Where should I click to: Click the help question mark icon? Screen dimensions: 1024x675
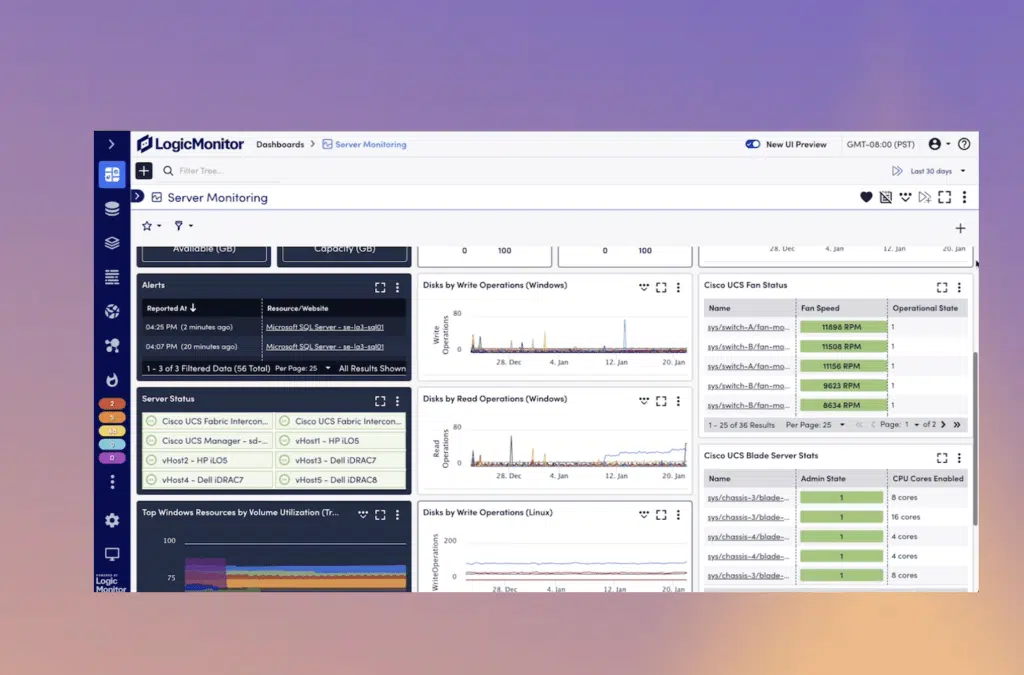pyautogui.click(x=964, y=144)
